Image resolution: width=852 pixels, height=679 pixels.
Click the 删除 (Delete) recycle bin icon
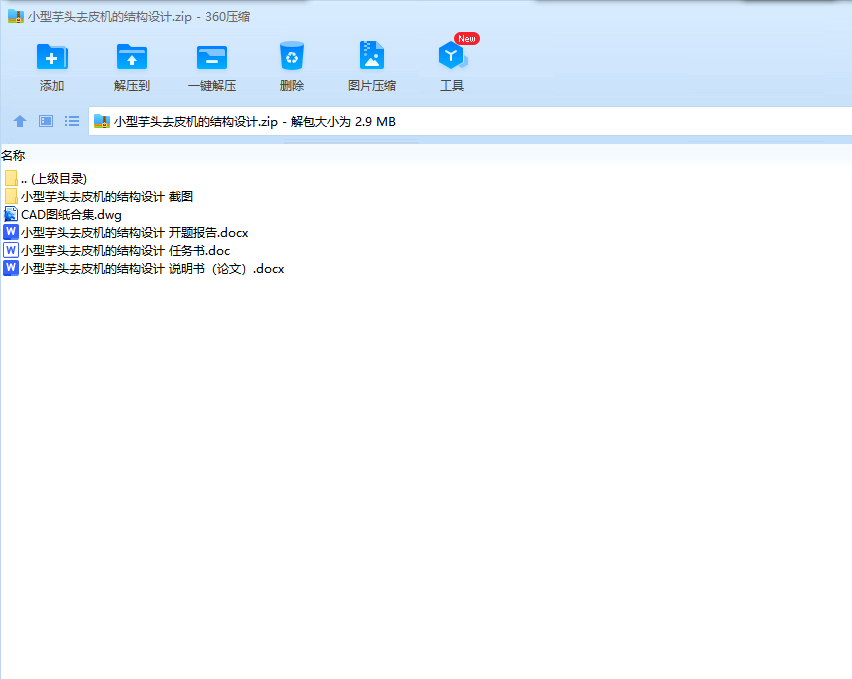pos(292,55)
